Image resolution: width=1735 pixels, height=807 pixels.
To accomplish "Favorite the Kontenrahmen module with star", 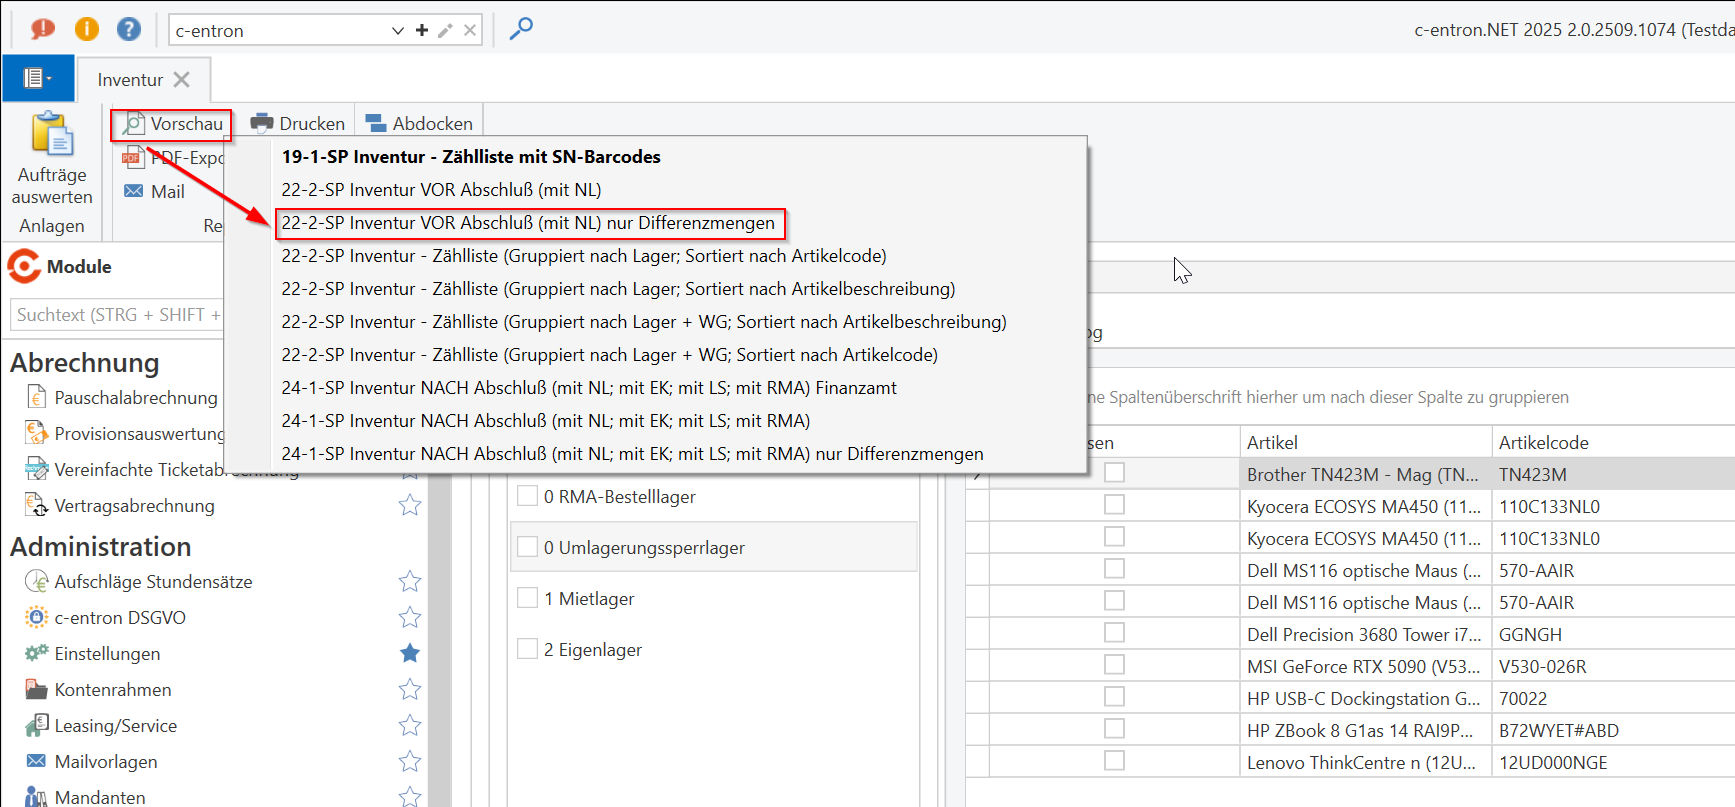I will pyautogui.click(x=410, y=689).
